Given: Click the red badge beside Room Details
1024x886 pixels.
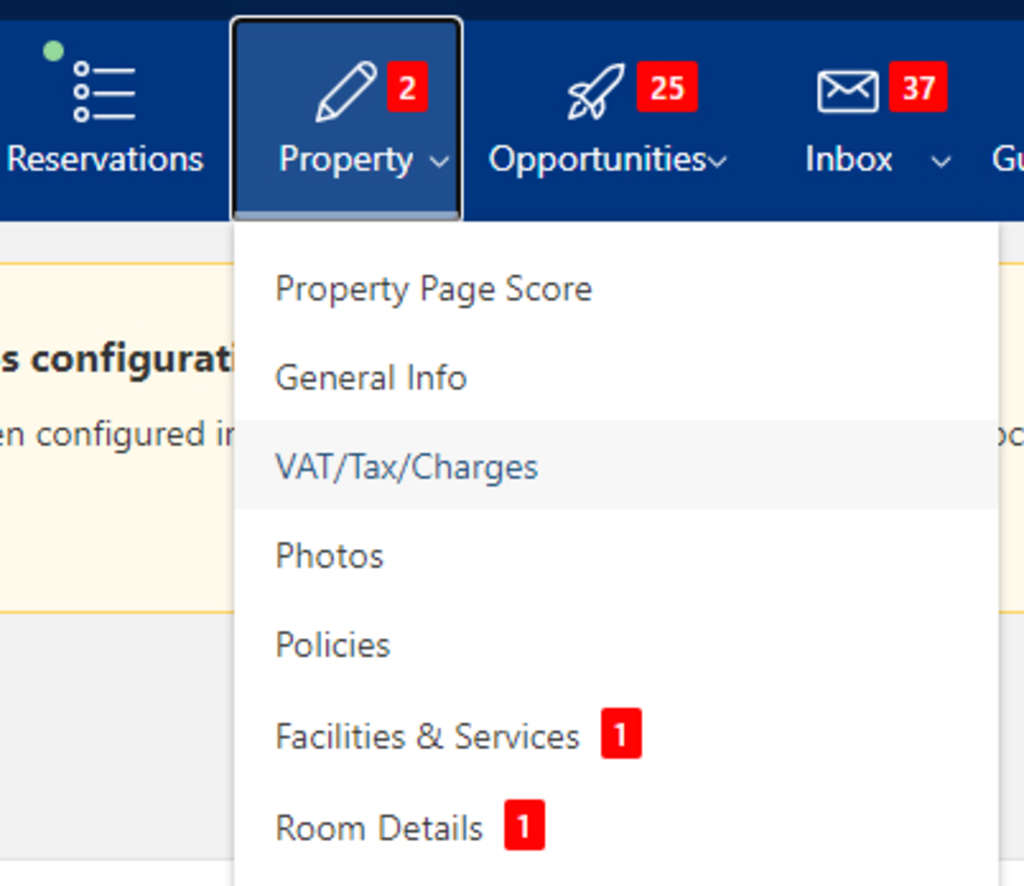Looking at the screenshot, I should (525, 826).
